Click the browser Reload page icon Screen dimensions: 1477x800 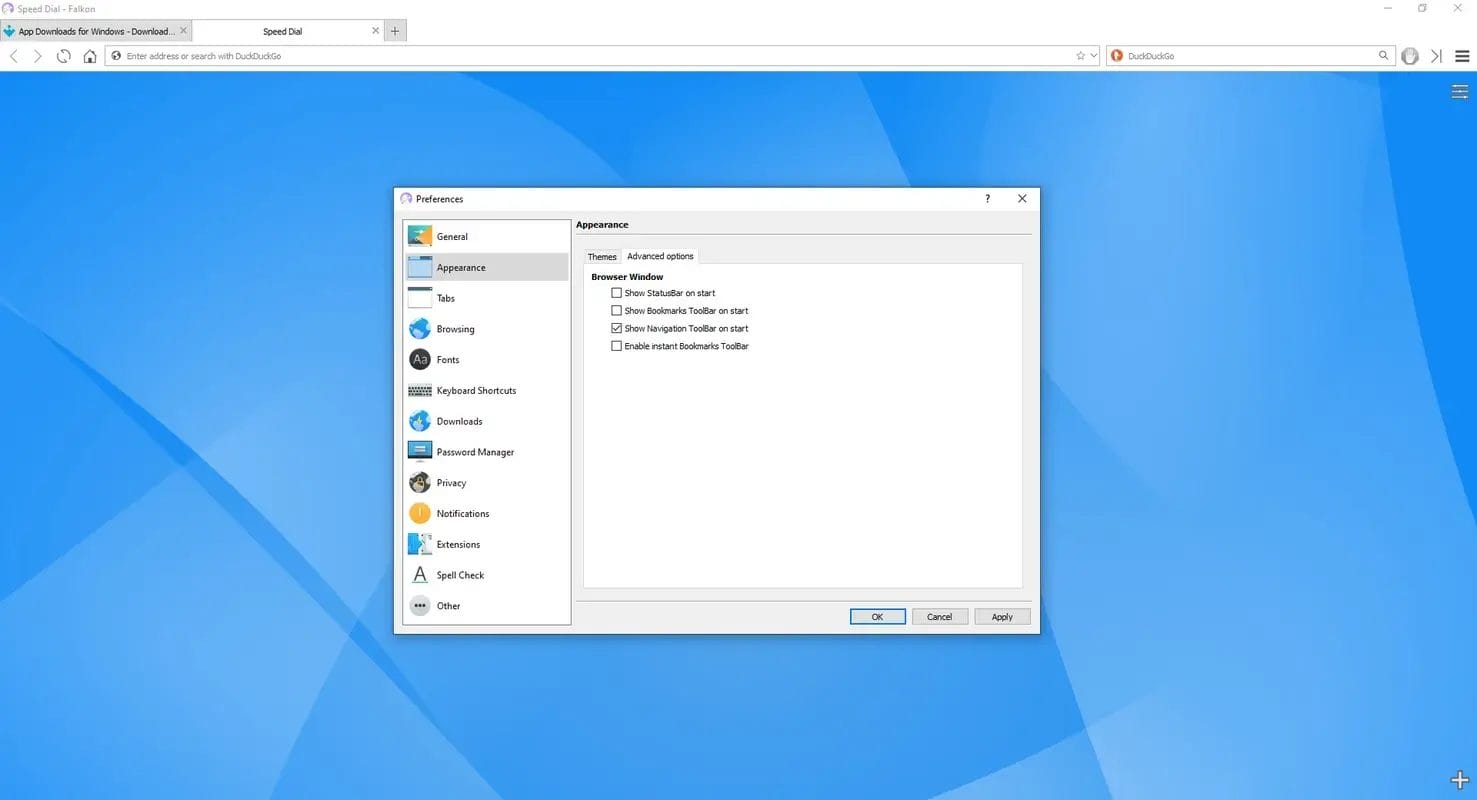pyautogui.click(x=64, y=56)
